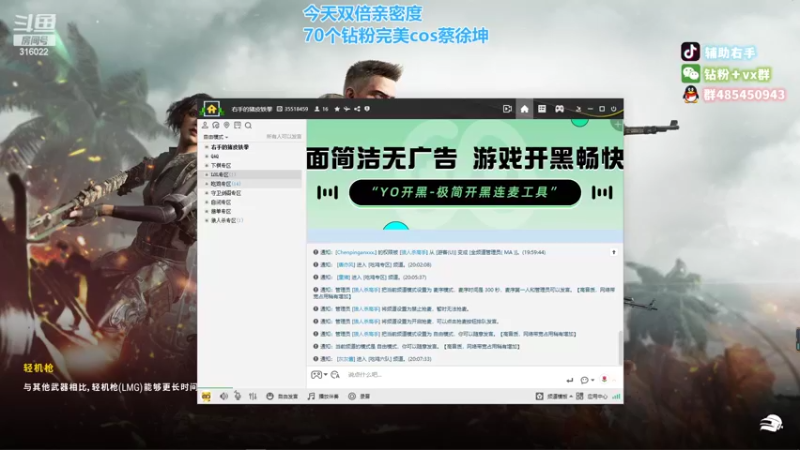The image size is (800, 450).
Task: Expand the 吃鸡专区 tree node
Action: coord(207,184)
